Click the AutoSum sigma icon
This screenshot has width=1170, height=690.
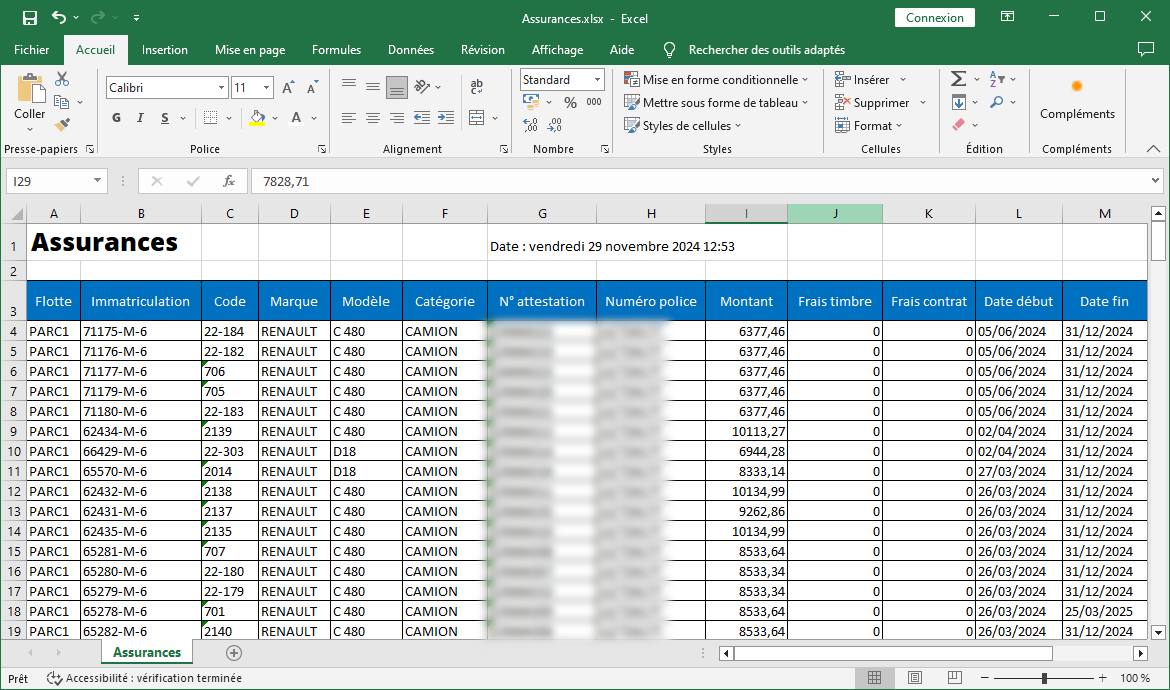pos(959,78)
